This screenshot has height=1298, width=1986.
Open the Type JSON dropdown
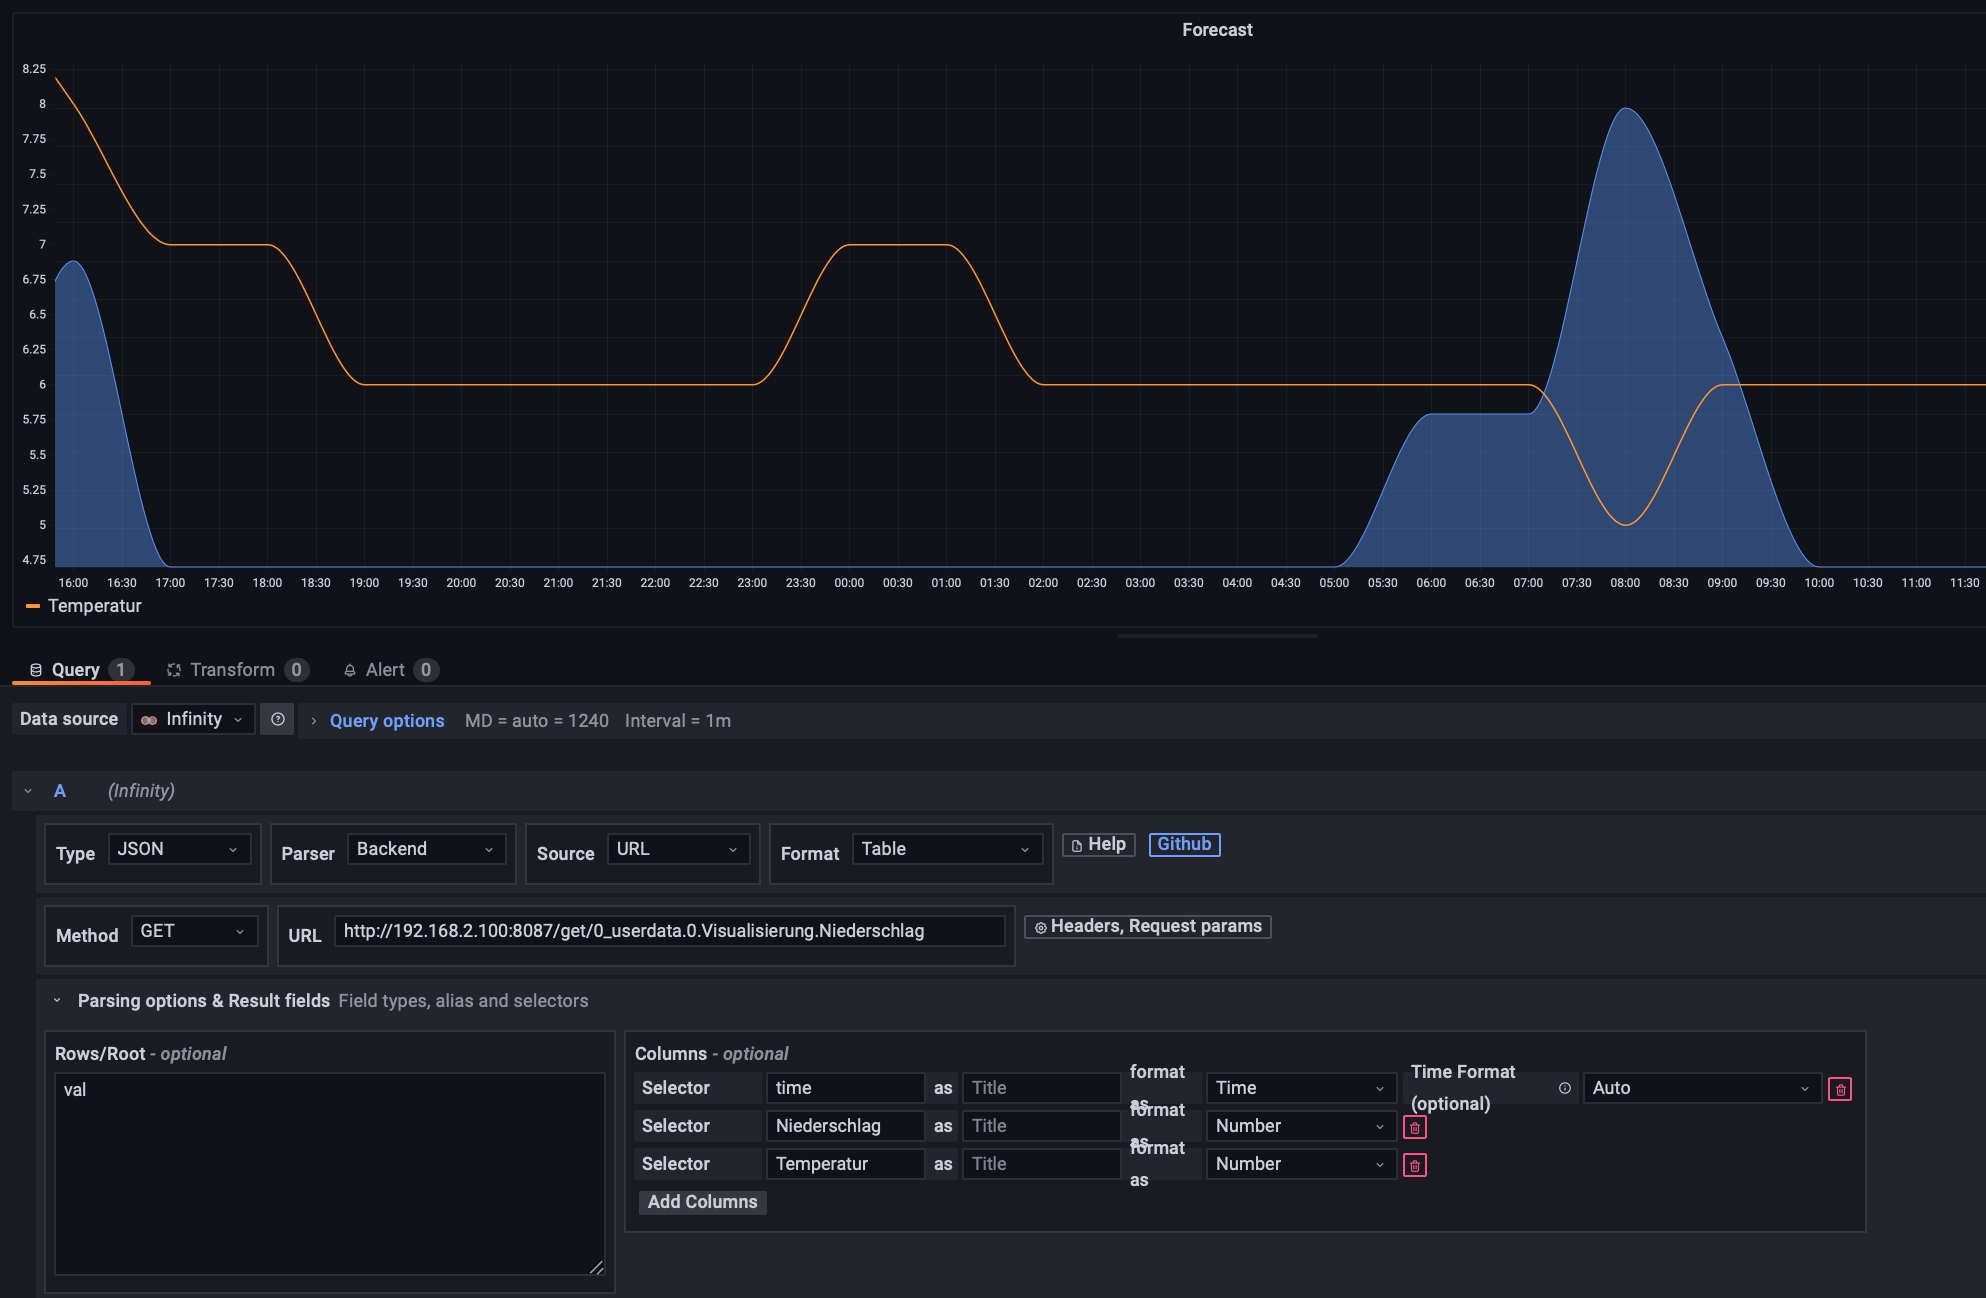(x=178, y=849)
